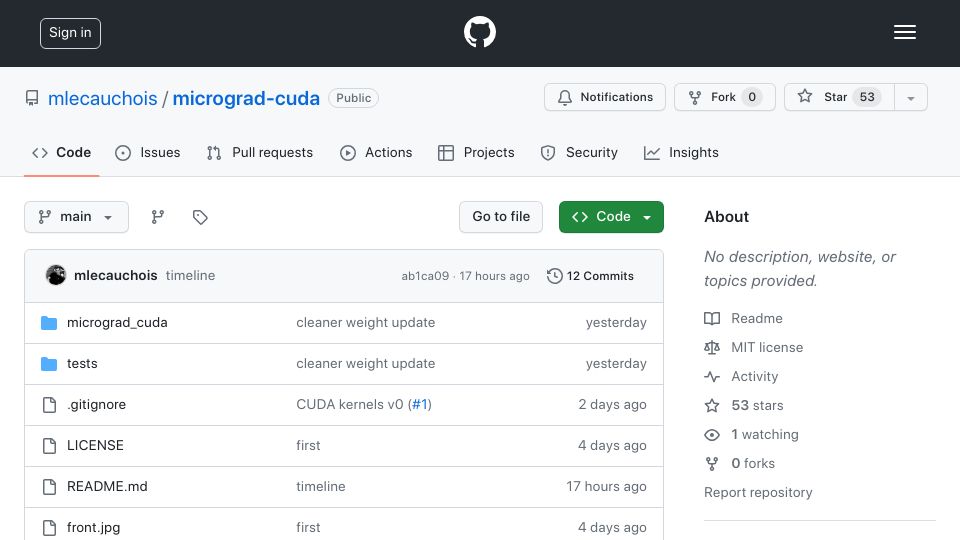The width and height of the screenshot is (960, 540).
Task: Click '2 days ago' in .gitignore row
Action: 612,405
